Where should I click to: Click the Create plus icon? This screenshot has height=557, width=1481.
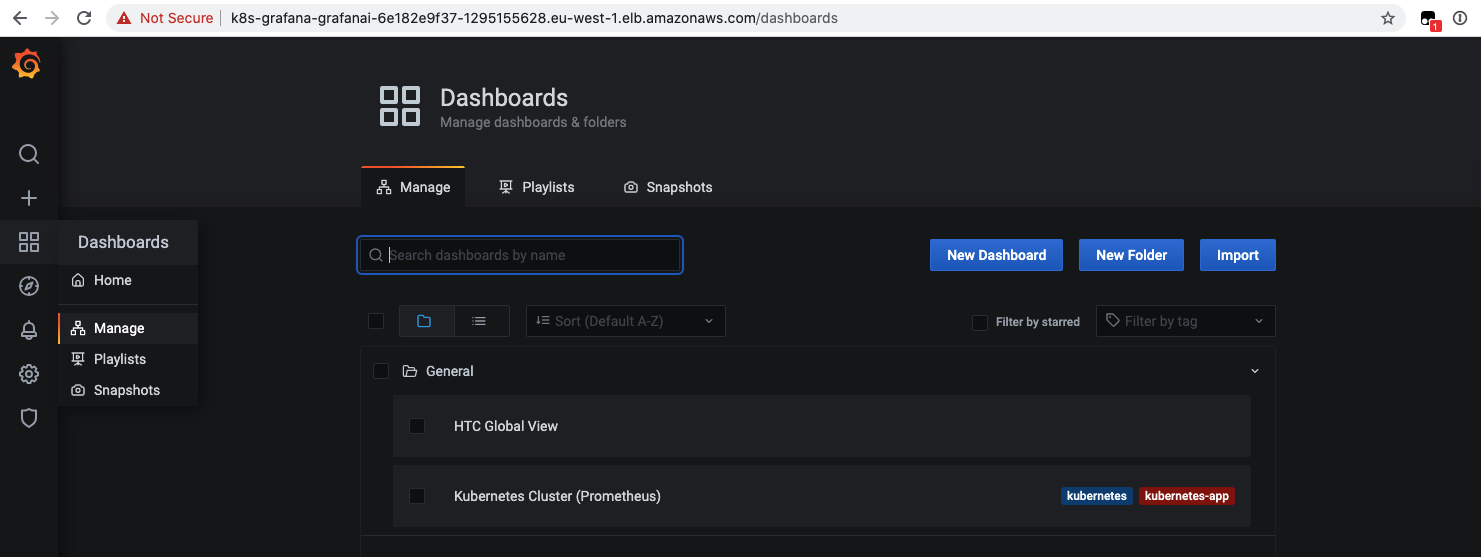pyautogui.click(x=29, y=198)
